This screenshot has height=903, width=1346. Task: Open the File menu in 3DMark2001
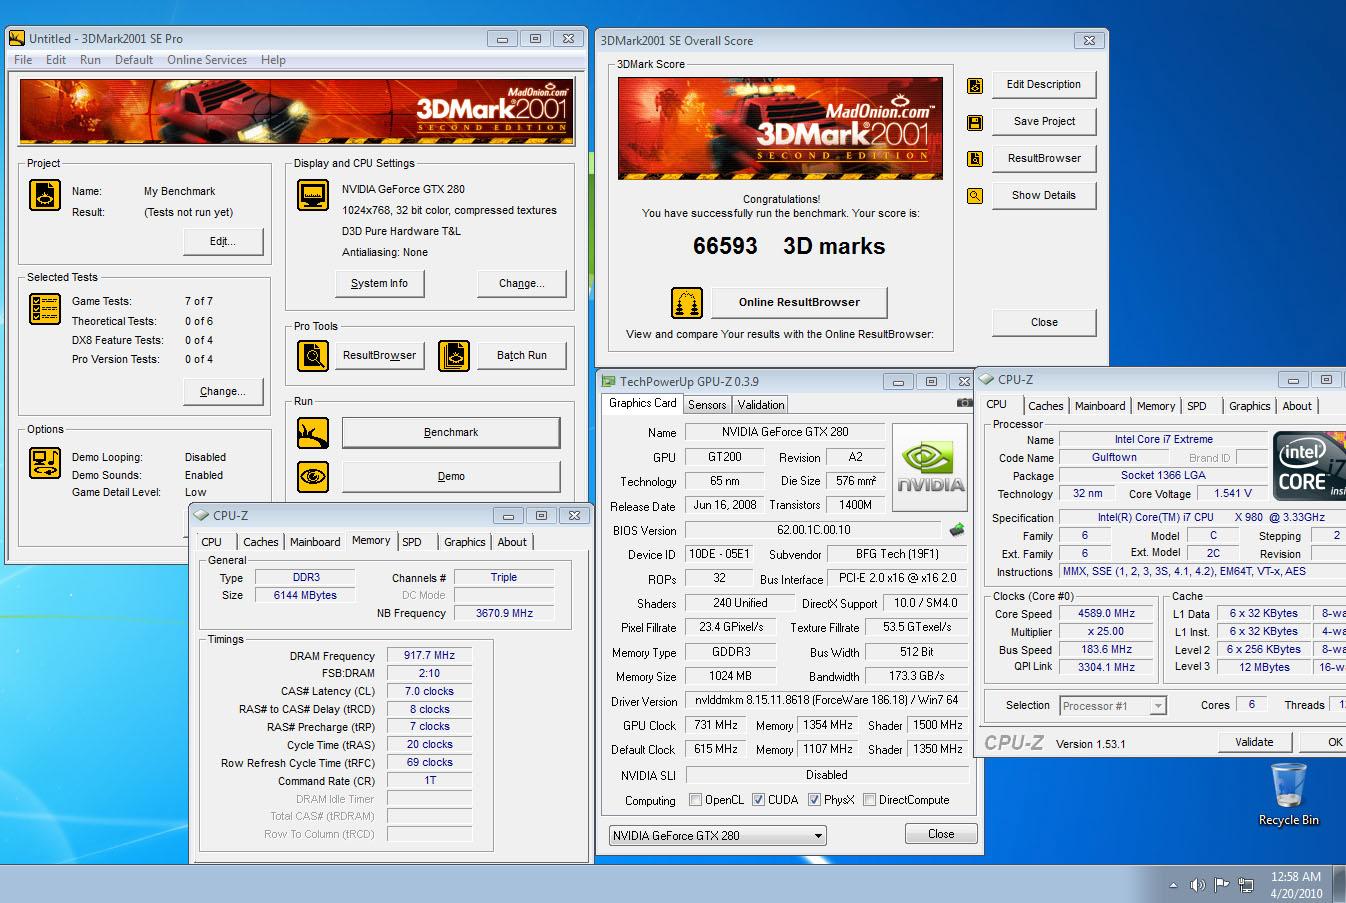(x=23, y=60)
